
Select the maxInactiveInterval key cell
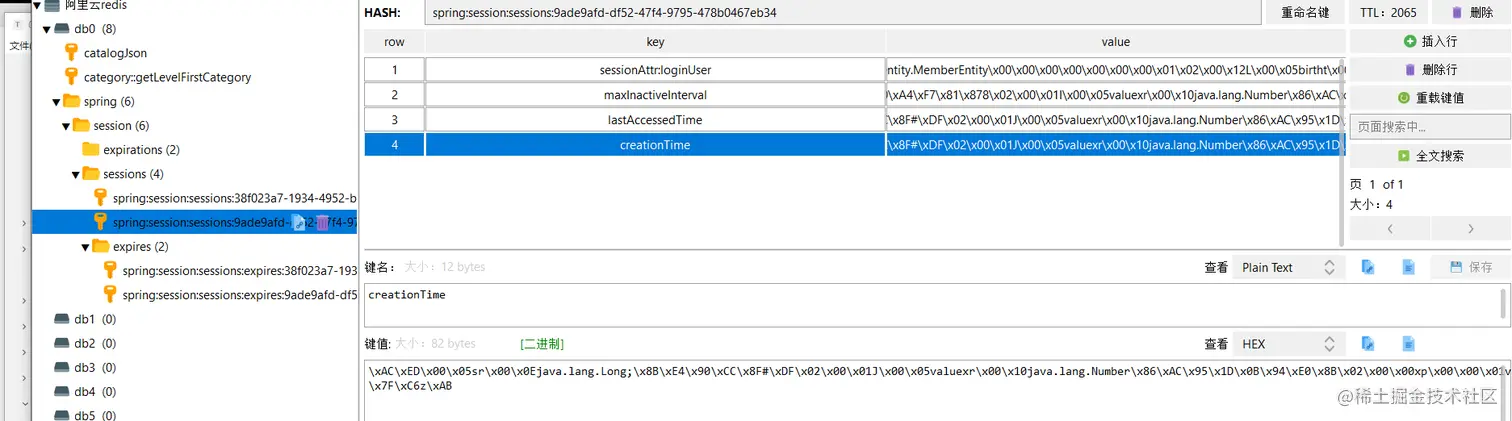point(655,95)
